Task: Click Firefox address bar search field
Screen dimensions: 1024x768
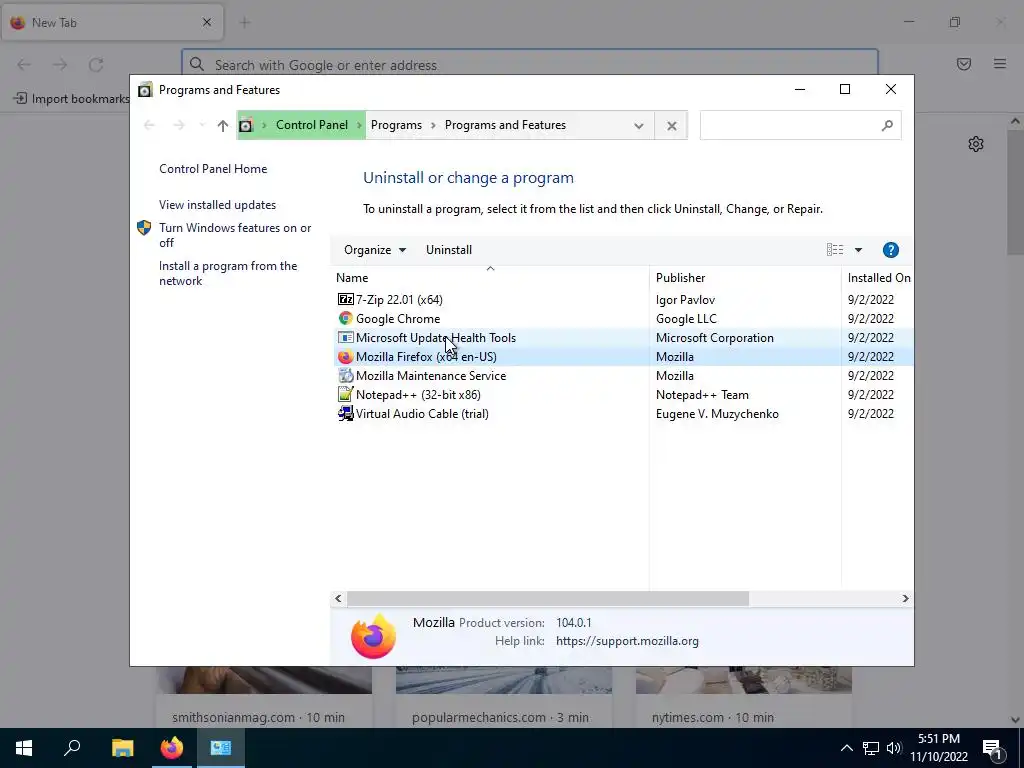Action: tap(530, 65)
